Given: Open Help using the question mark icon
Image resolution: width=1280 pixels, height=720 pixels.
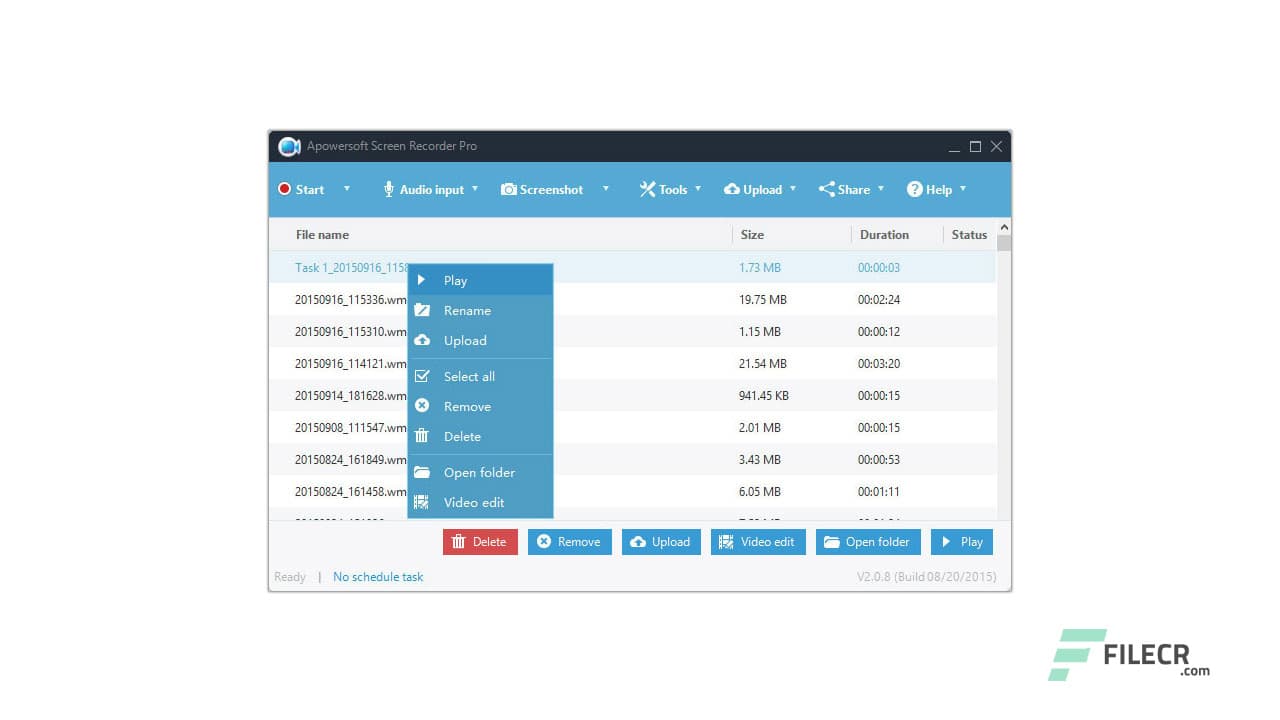Looking at the screenshot, I should point(914,189).
